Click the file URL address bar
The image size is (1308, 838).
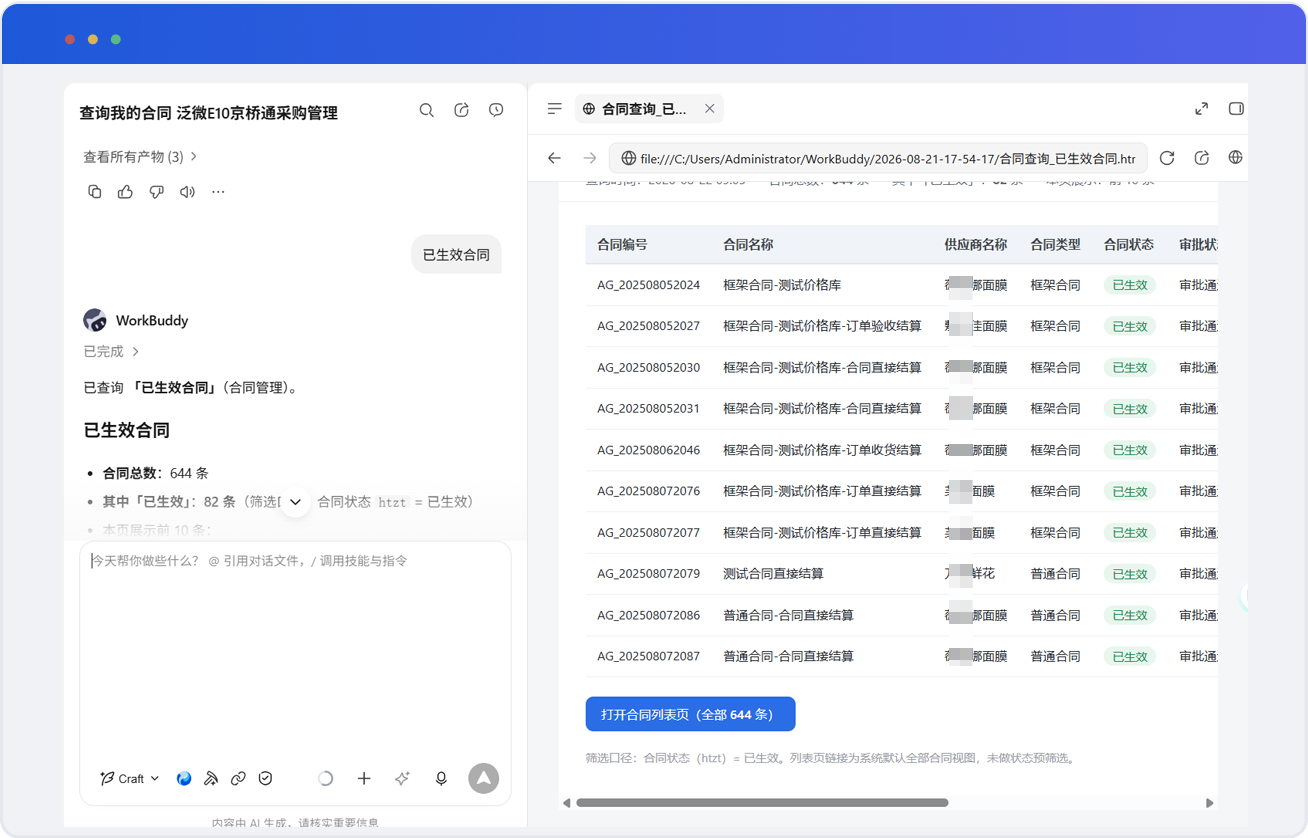pos(878,158)
